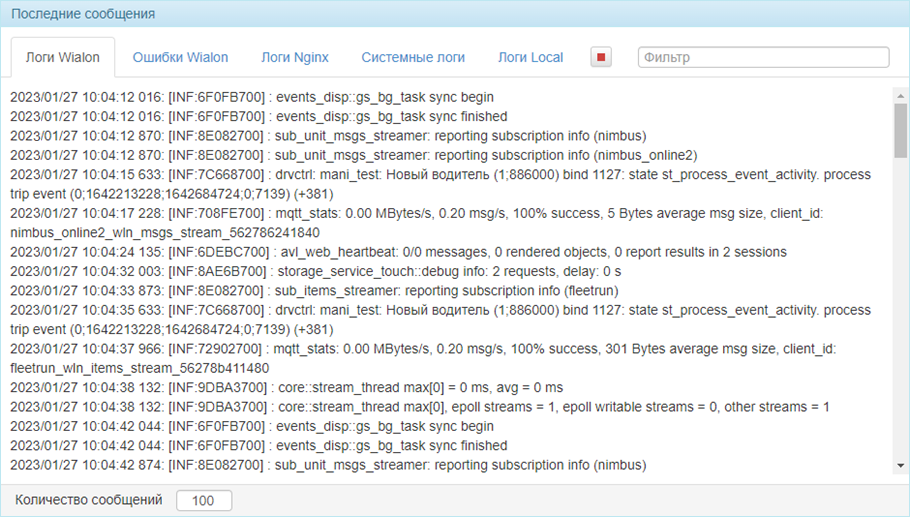Image resolution: width=910 pixels, height=517 pixels.
Task: Select the 10:04:12 870 reporting subscription info (nimbus) line
Action: point(328,136)
